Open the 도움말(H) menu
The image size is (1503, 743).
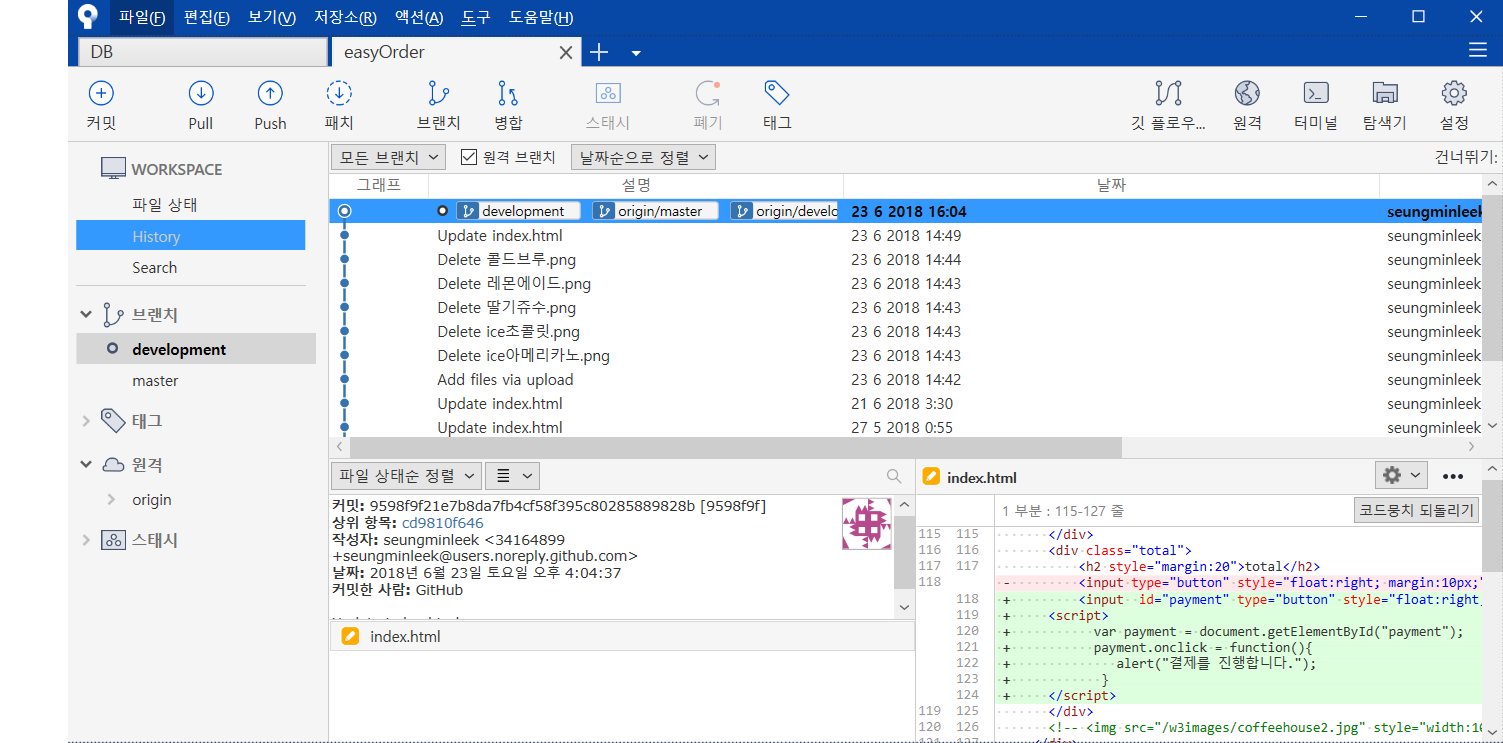coord(541,17)
